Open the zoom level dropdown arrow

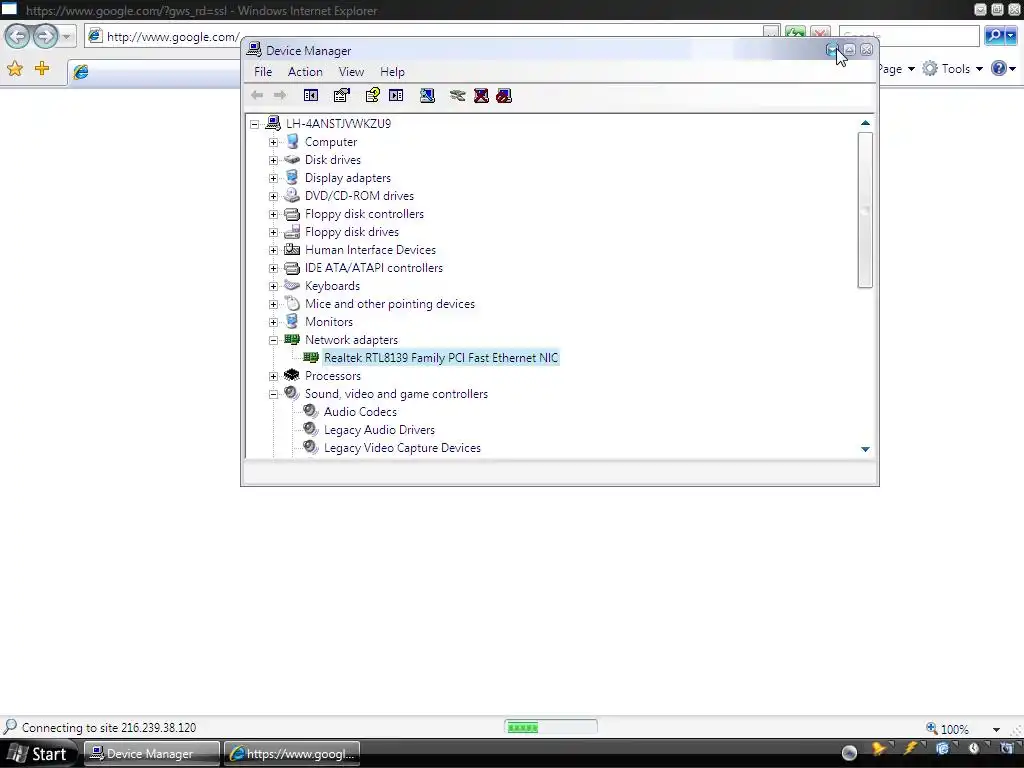point(996,729)
